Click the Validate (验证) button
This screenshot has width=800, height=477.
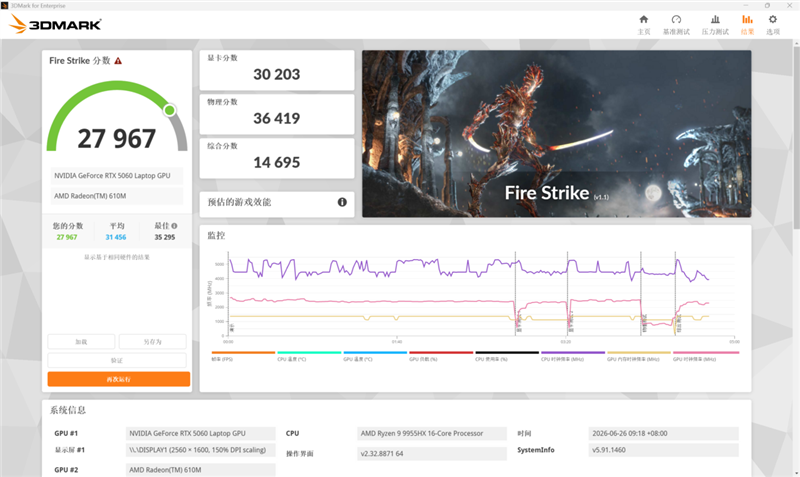point(117,360)
